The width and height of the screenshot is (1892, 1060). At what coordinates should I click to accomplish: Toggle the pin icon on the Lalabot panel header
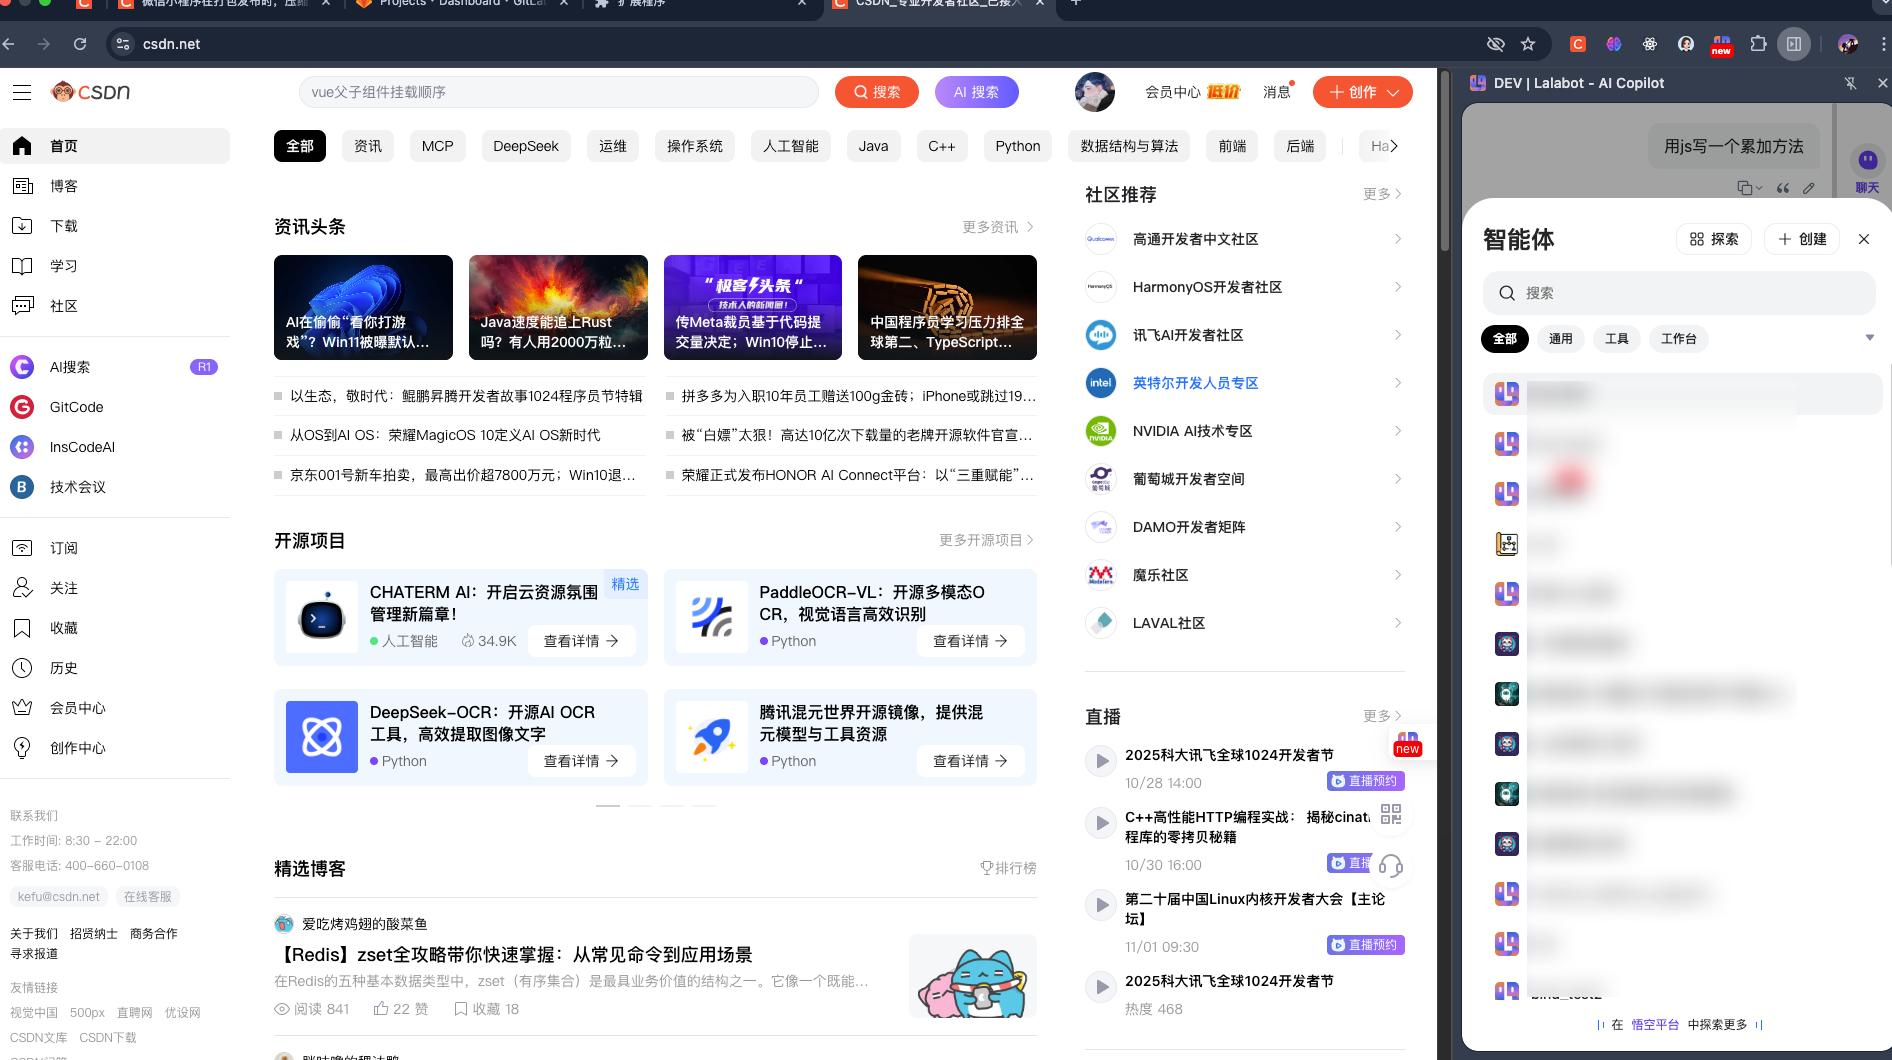[x=1851, y=83]
